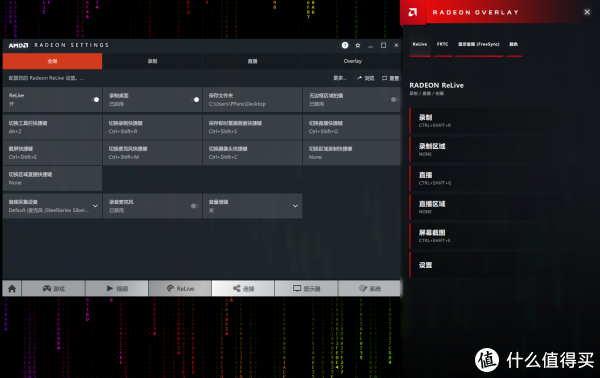
Task: Switch to the 直播 Streaming tab in Radeon Settings
Action: (x=253, y=61)
